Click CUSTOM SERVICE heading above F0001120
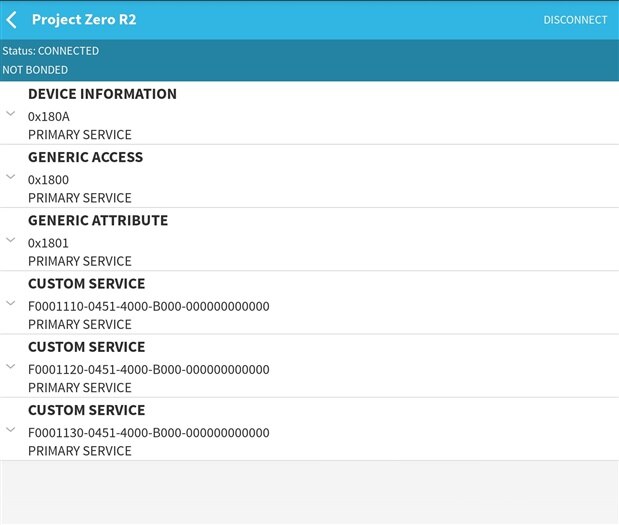This screenshot has width=619, height=525. pyautogui.click(x=86, y=347)
